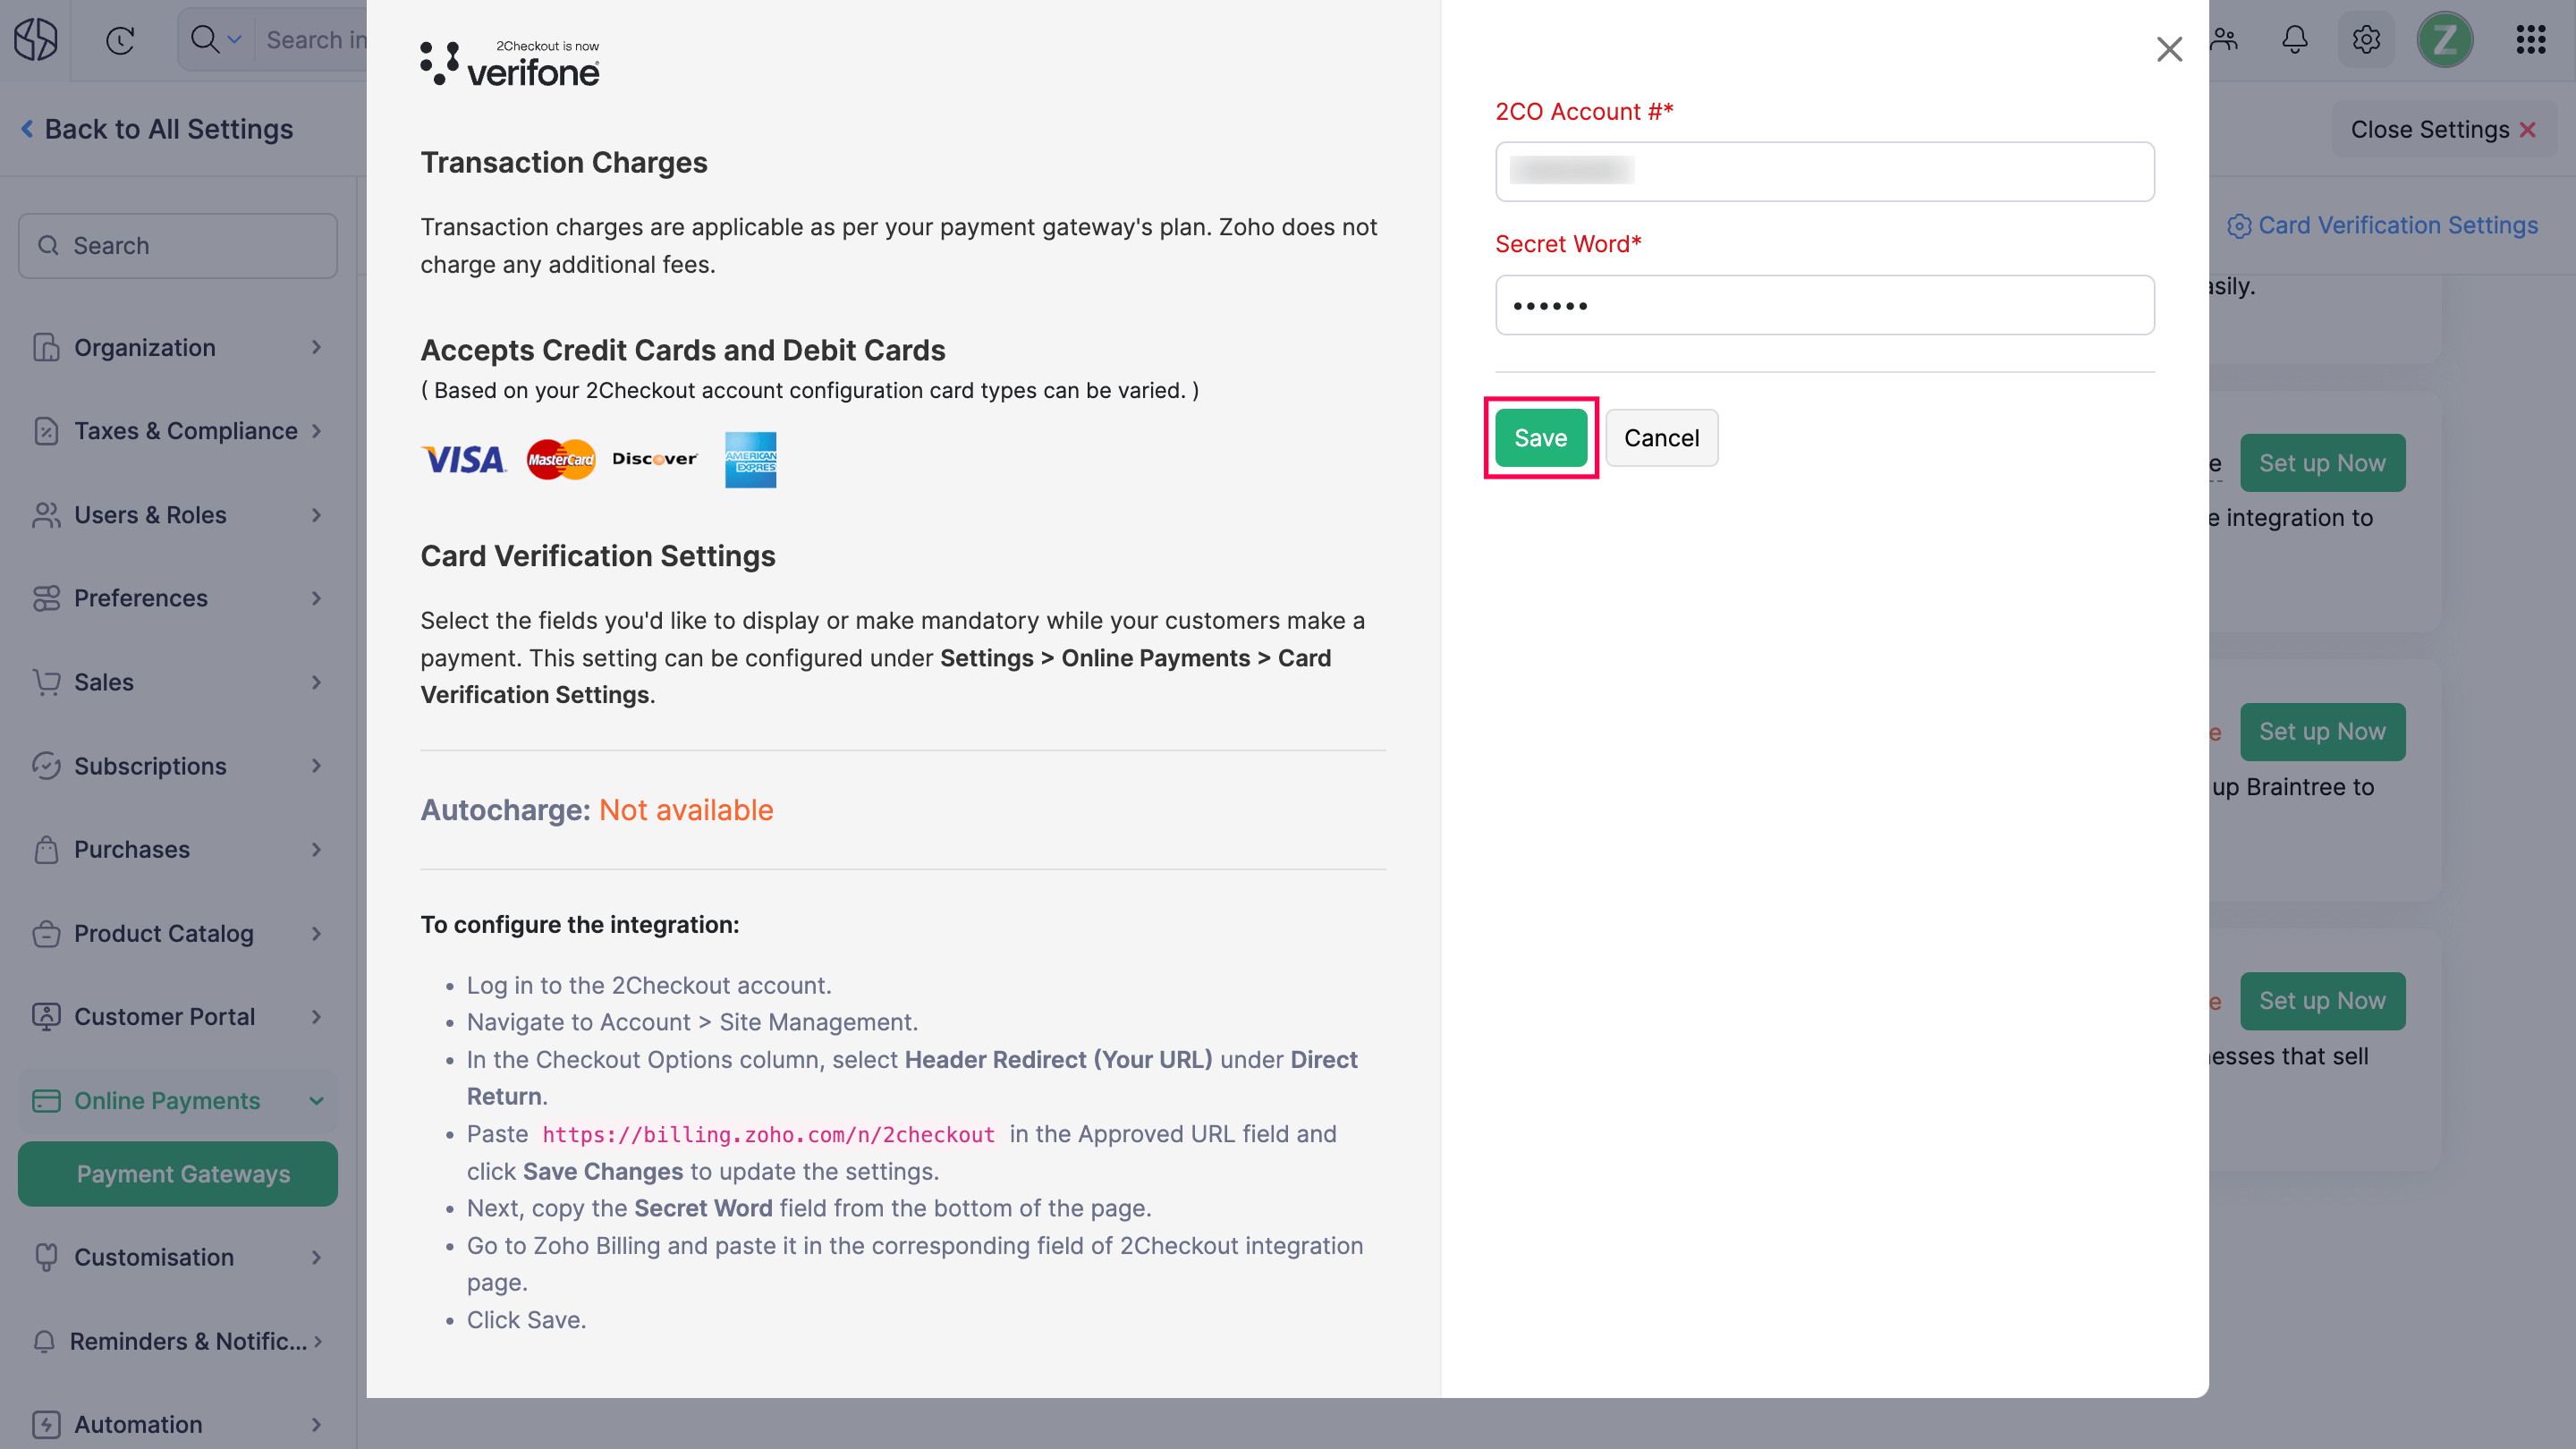Click the Zoho Billing logo icon
The width and height of the screenshot is (2576, 1449).
click(x=36, y=40)
